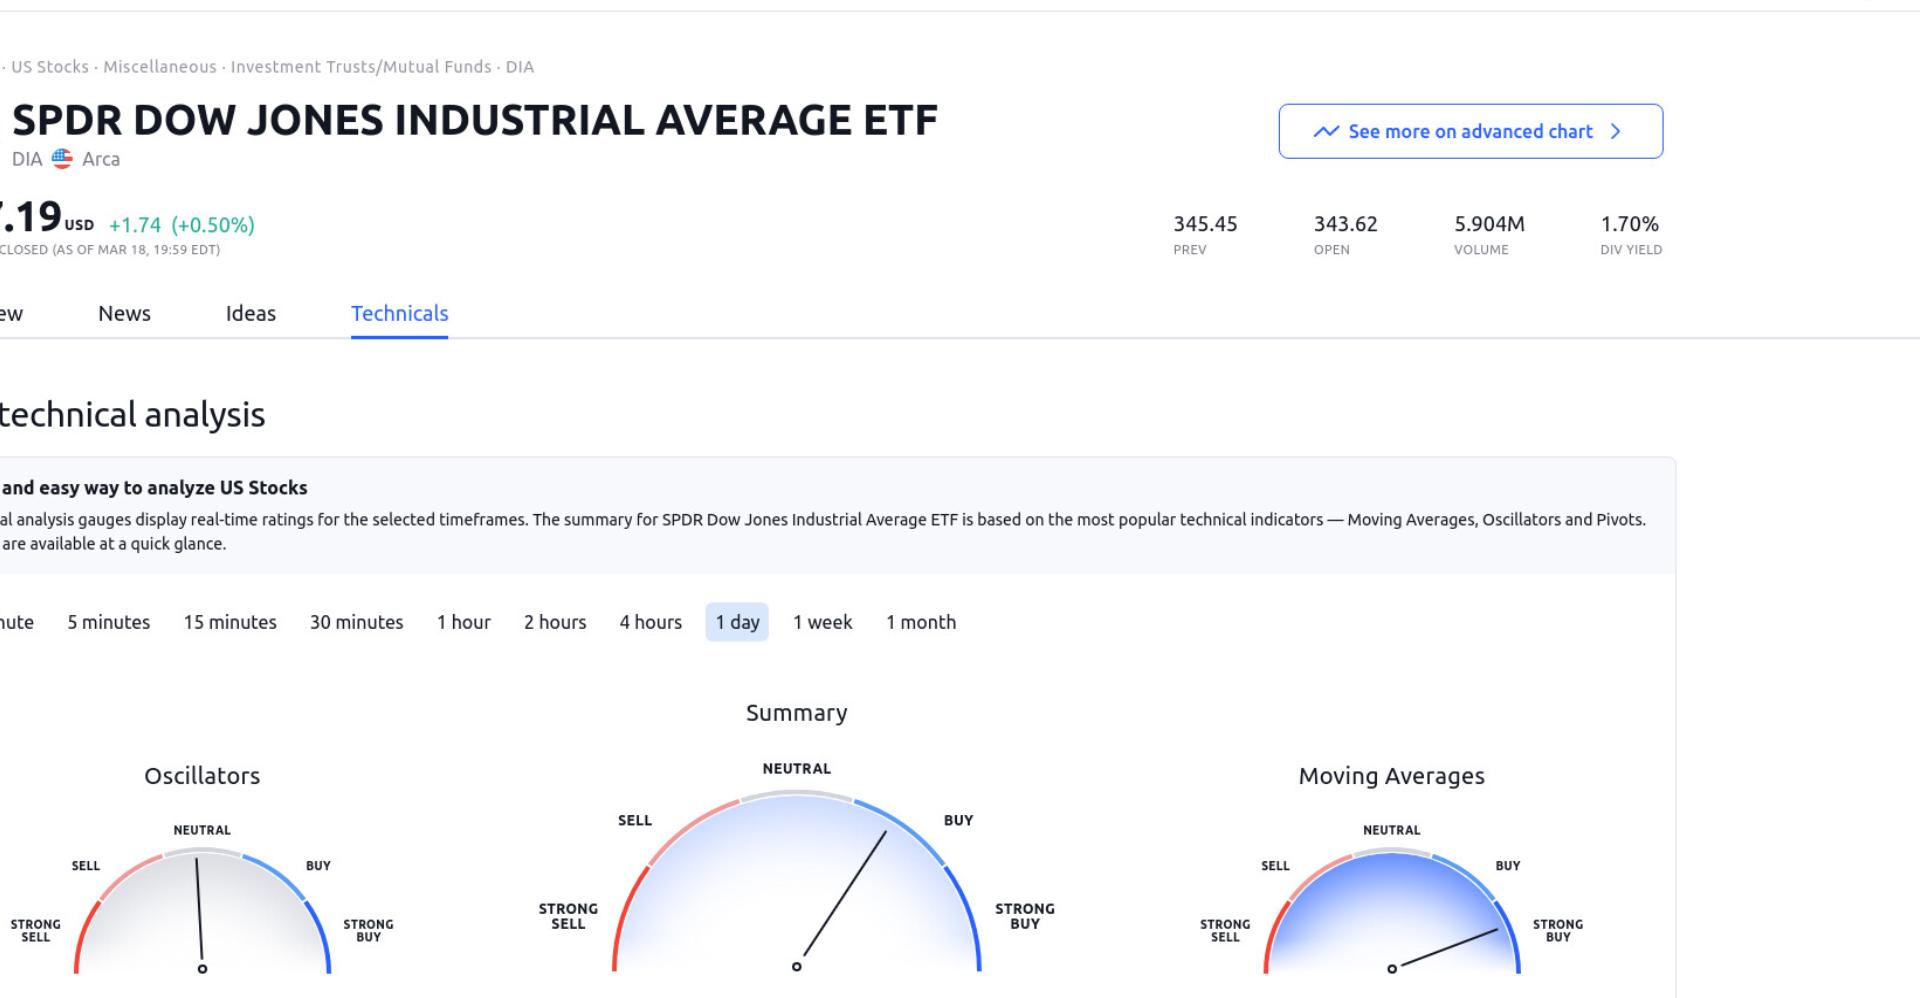Click US Stocks breadcrumb link
1920x998 pixels.
50,67
